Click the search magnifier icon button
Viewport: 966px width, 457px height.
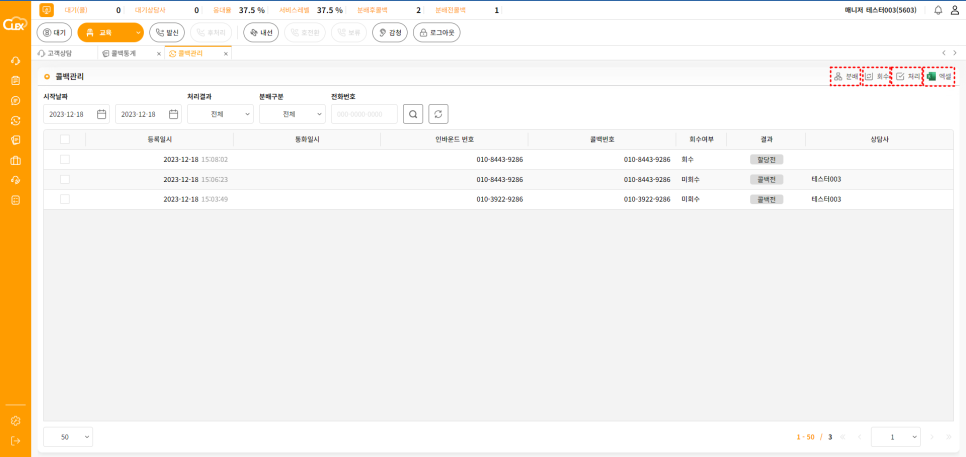coord(413,114)
